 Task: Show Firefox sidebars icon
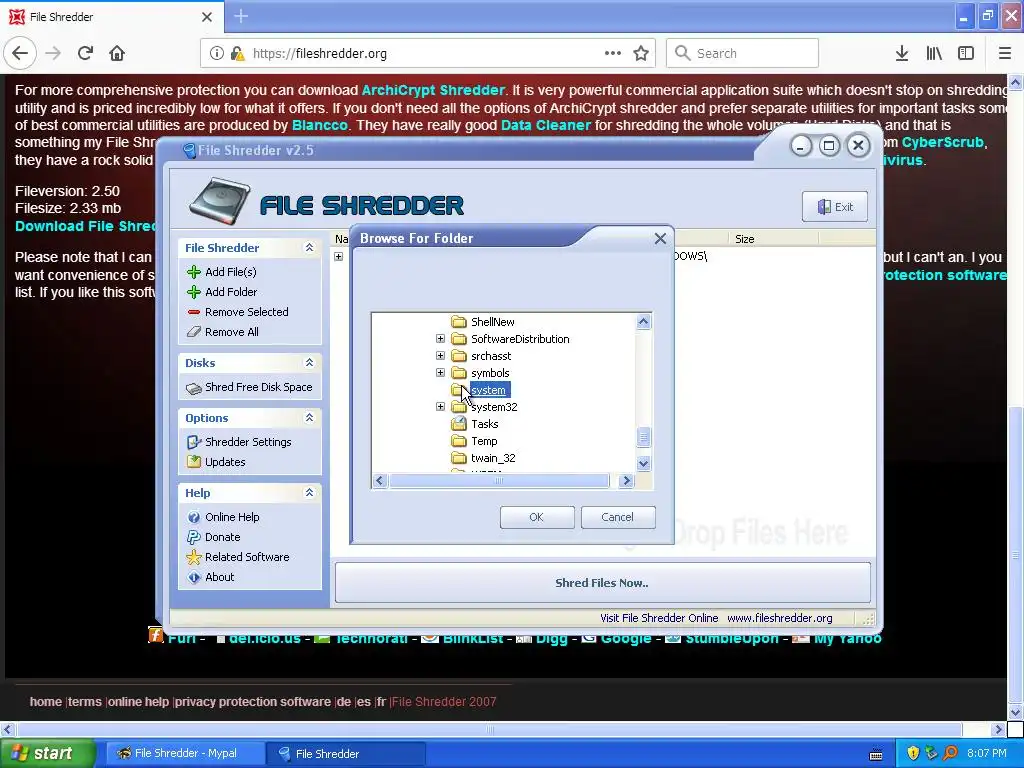pyautogui.click(x=966, y=53)
